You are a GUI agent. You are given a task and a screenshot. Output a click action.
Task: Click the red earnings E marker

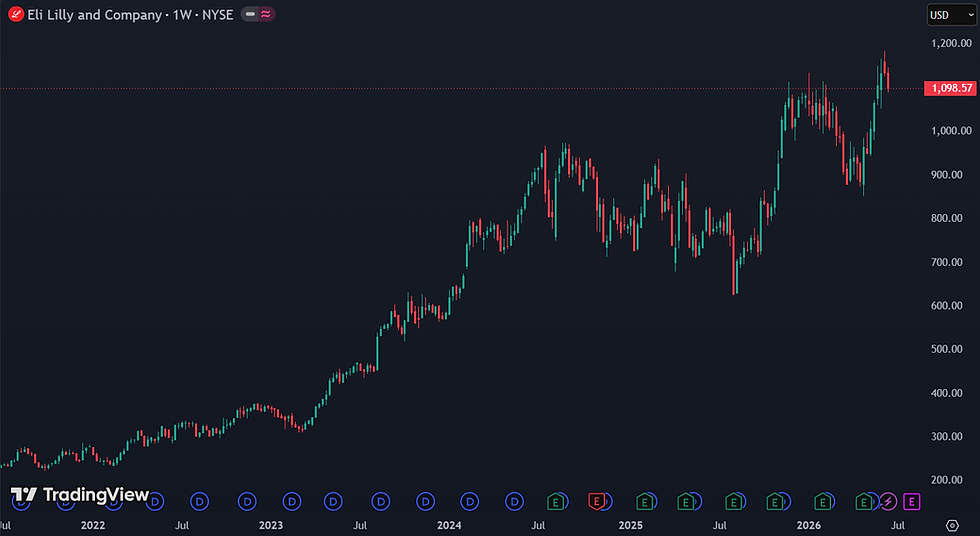pyautogui.click(x=596, y=501)
